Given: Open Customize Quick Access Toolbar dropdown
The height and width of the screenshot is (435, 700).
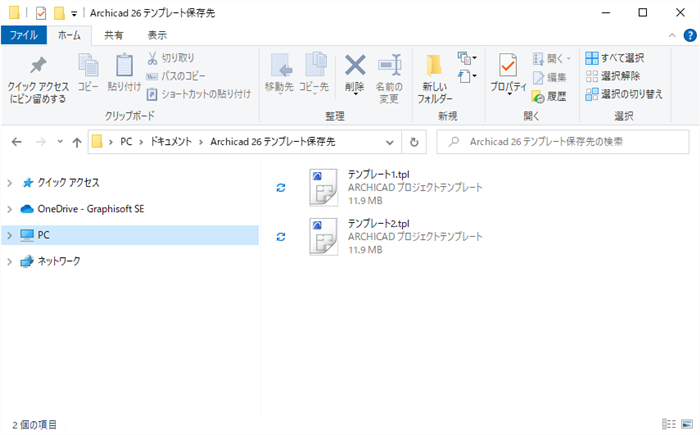Looking at the screenshot, I should 74,13.
